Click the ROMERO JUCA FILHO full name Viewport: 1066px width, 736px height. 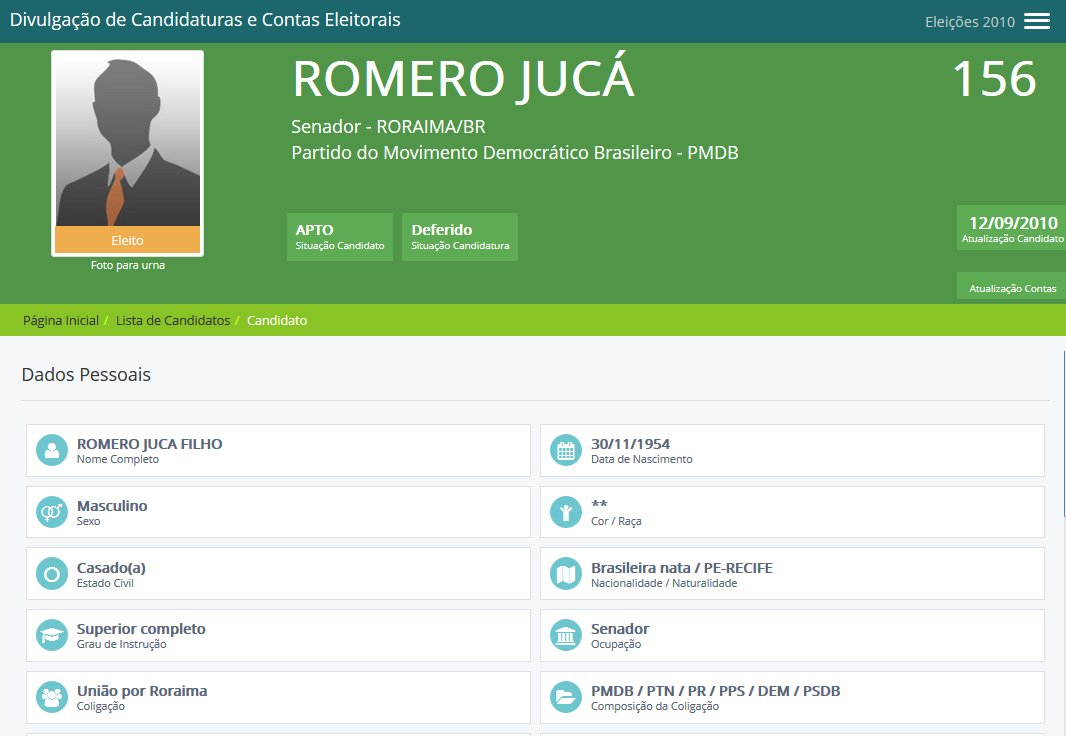click(150, 444)
